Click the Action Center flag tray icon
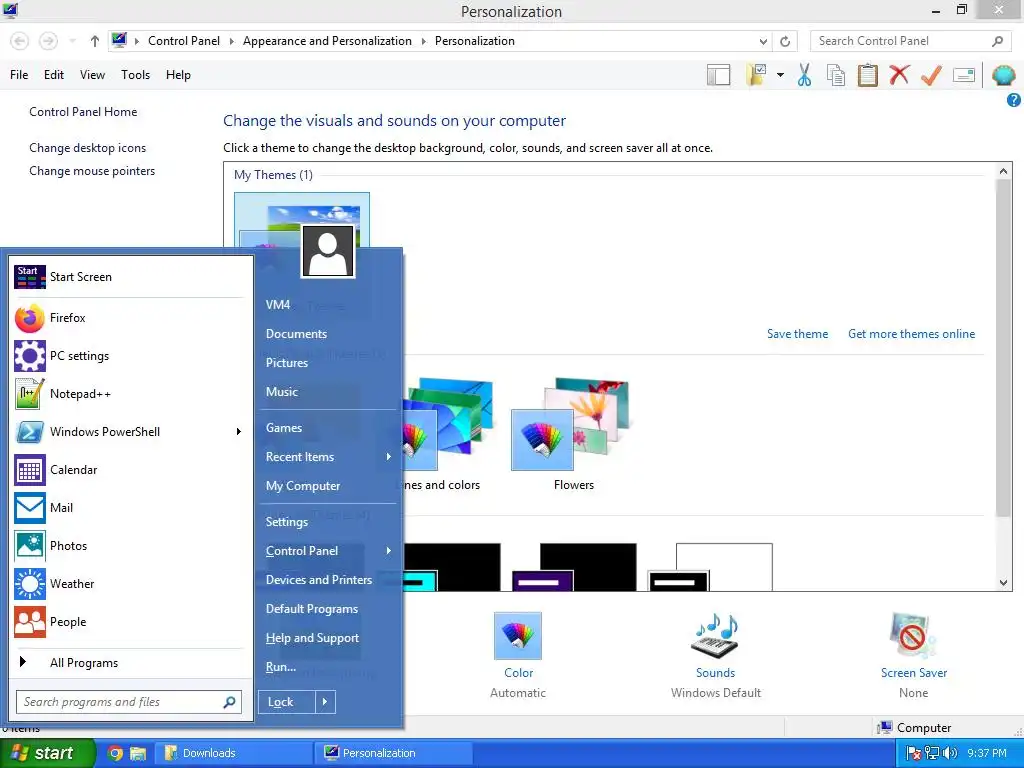1024x768 pixels. pos(914,753)
